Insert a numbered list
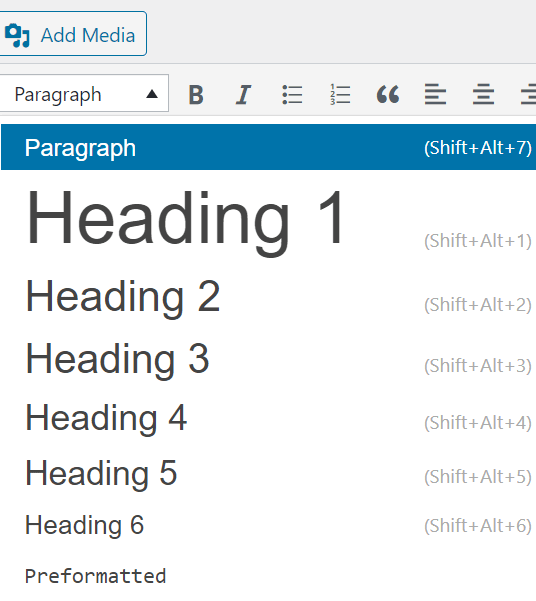The width and height of the screenshot is (536, 601). pos(340,94)
